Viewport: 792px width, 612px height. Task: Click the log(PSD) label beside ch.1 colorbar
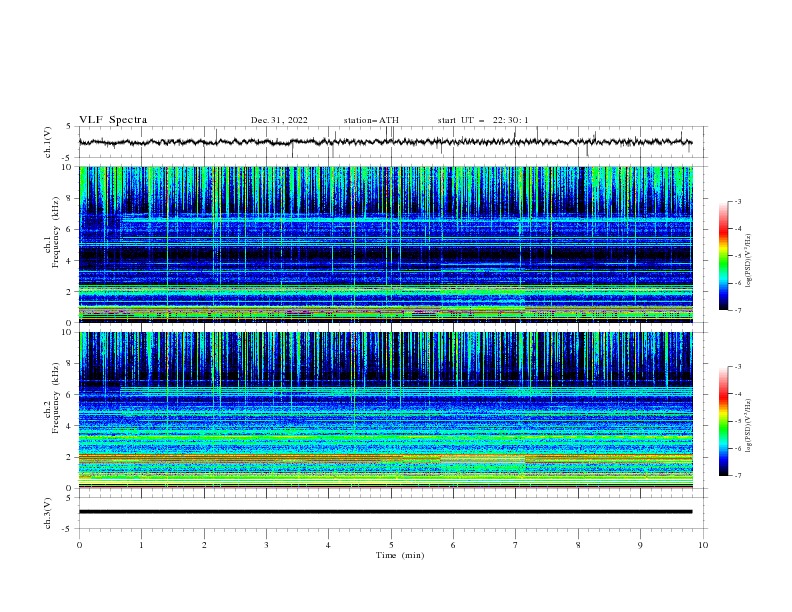749,261
